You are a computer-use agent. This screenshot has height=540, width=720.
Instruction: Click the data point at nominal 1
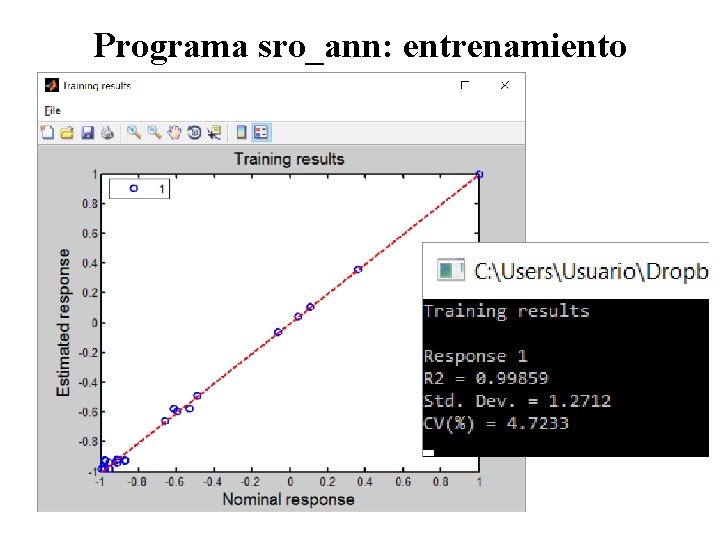click(479, 174)
